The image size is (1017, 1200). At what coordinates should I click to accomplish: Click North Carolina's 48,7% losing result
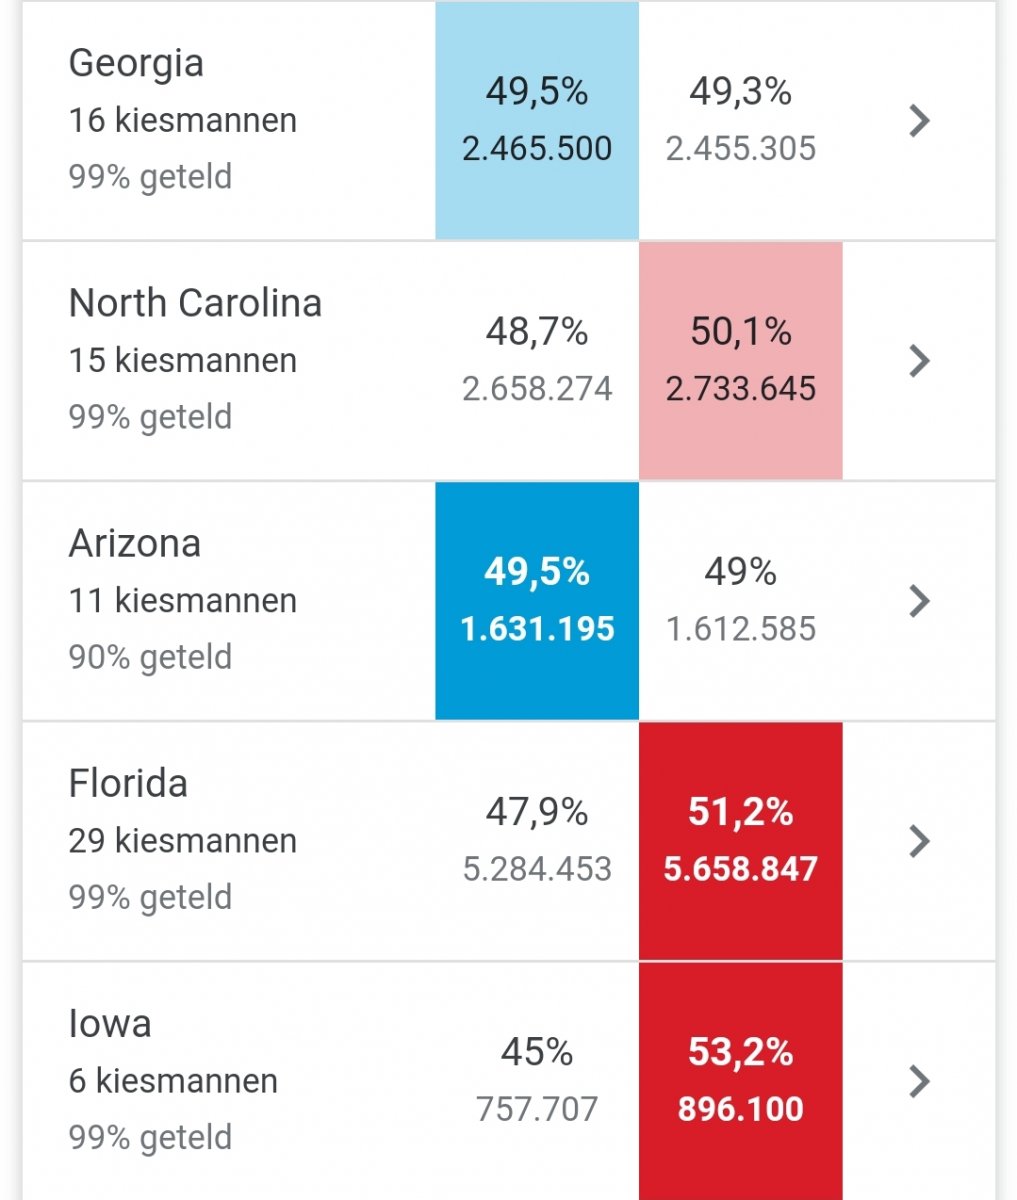coord(537,360)
